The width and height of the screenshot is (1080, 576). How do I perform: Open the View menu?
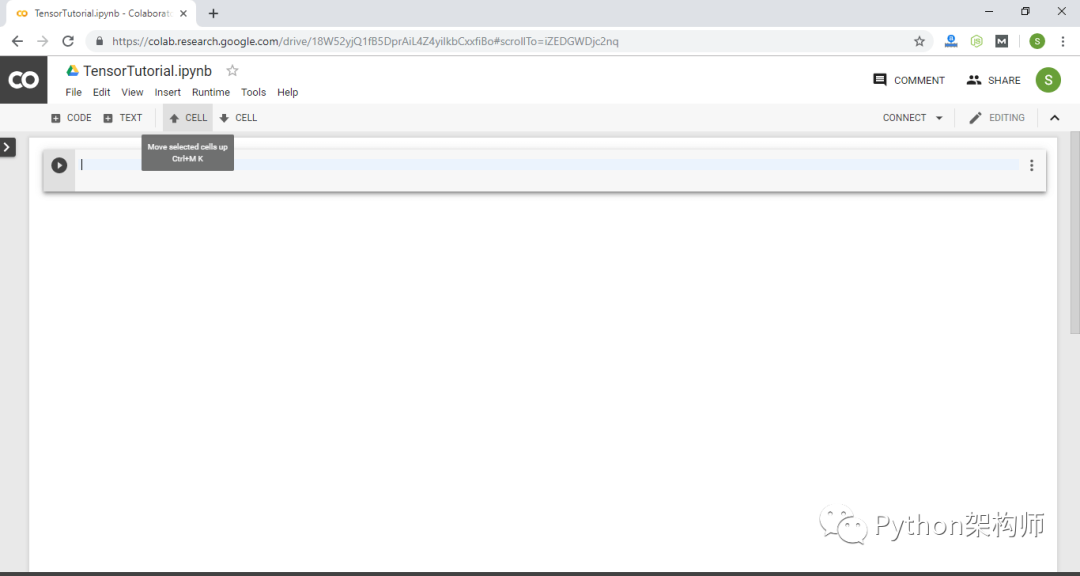coord(132,92)
